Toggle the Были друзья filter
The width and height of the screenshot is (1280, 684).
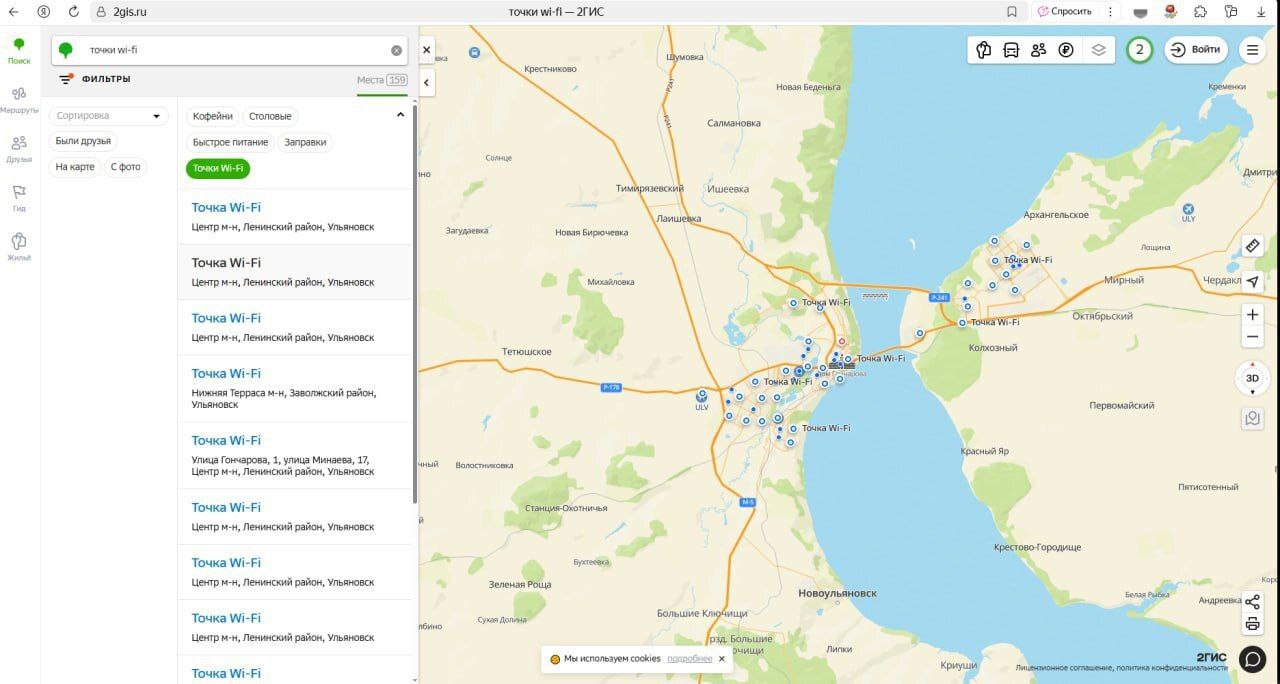(x=83, y=141)
